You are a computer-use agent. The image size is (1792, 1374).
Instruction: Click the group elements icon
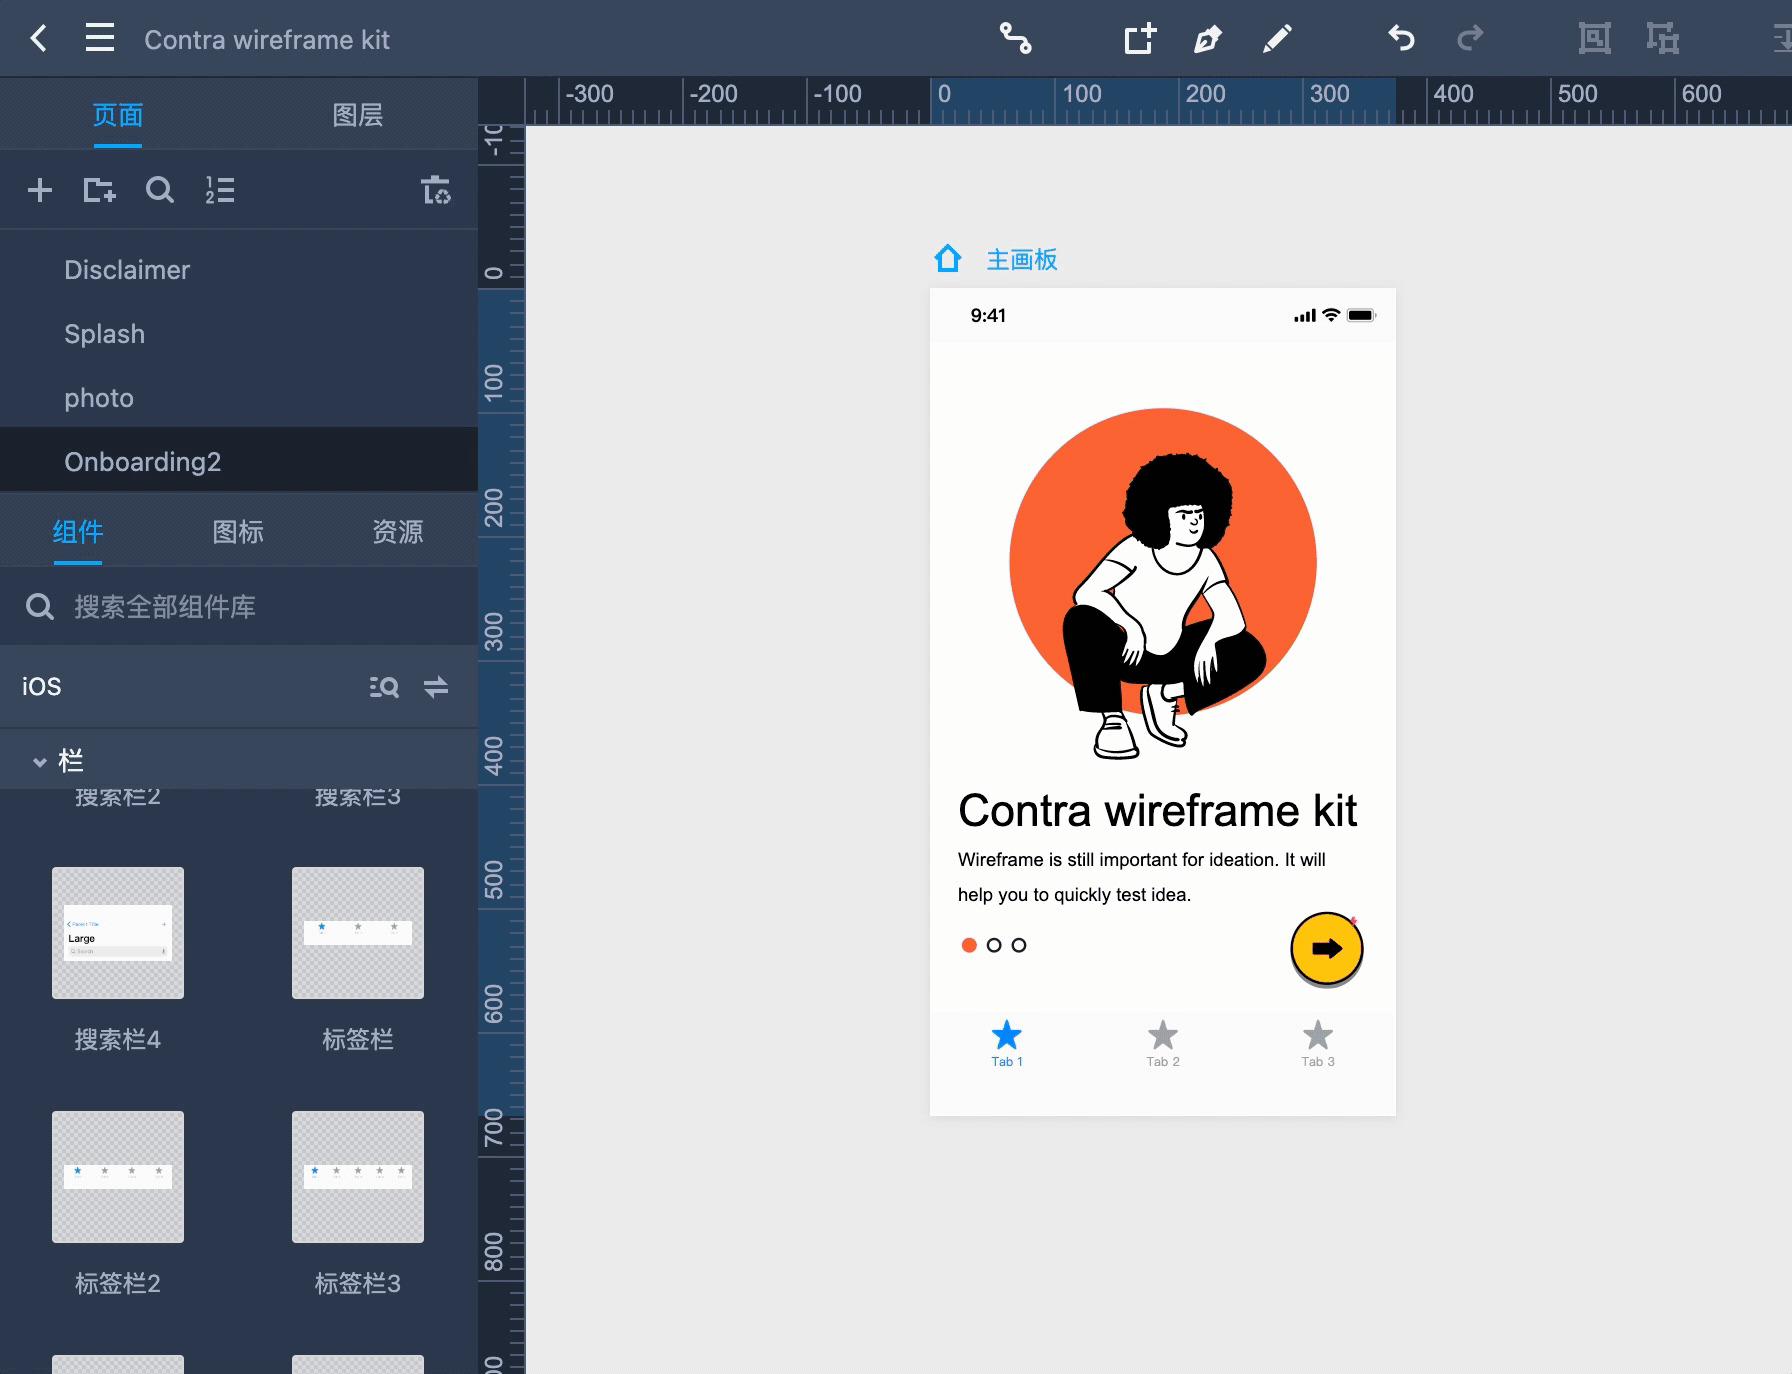[1594, 39]
